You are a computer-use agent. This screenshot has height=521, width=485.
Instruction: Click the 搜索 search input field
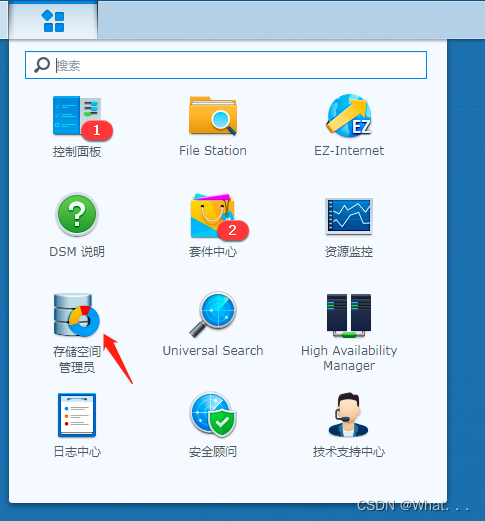click(x=226, y=65)
